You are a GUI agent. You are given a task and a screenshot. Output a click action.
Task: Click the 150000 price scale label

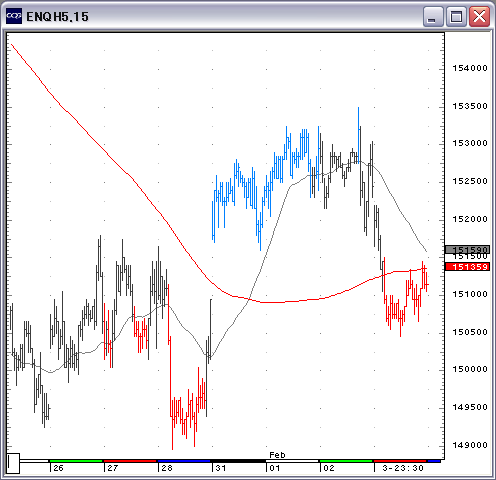[x=470, y=369]
